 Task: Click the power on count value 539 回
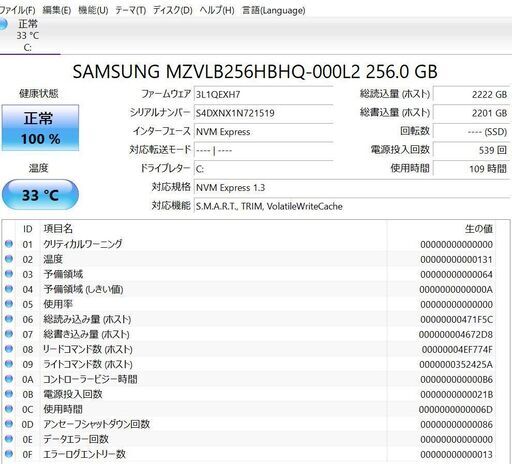[x=471, y=151]
